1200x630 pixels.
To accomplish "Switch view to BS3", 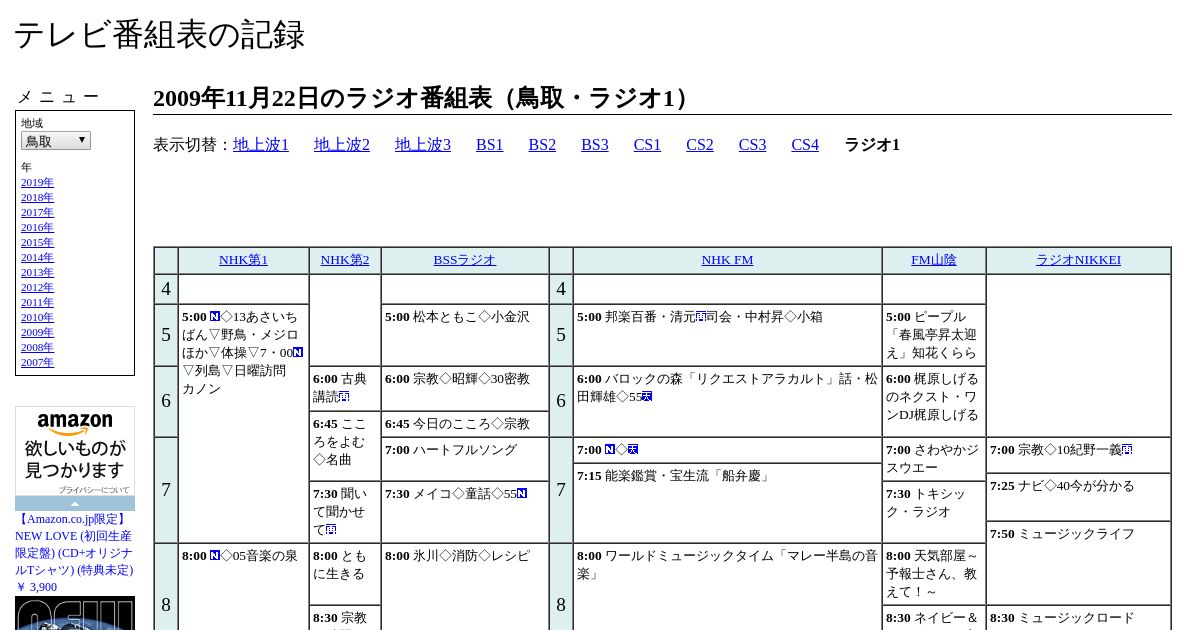I will [x=595, y=145].
